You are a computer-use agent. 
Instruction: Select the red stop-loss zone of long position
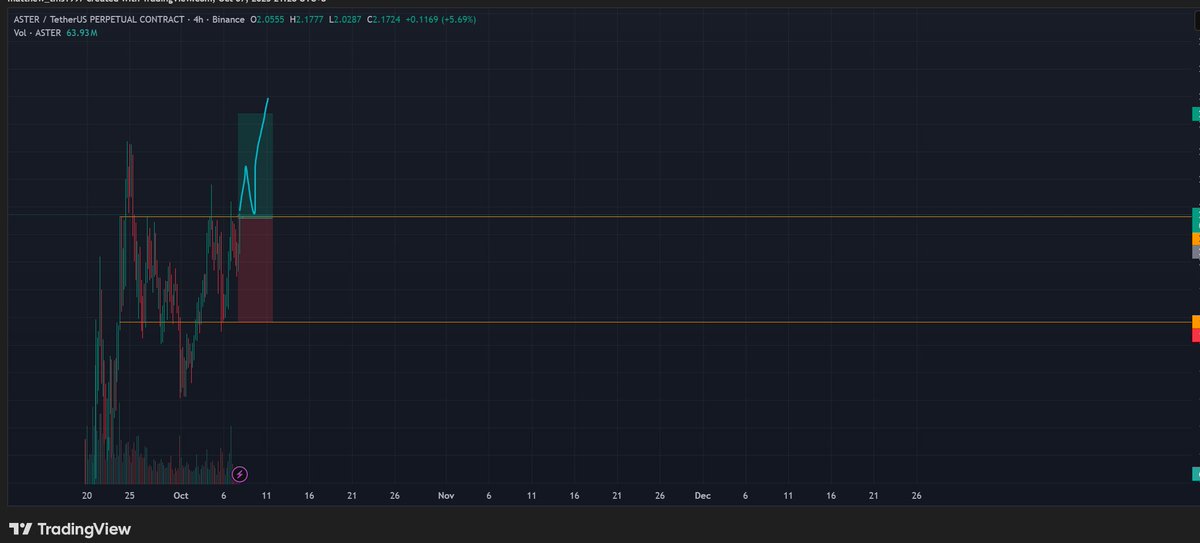coord(256,270)
